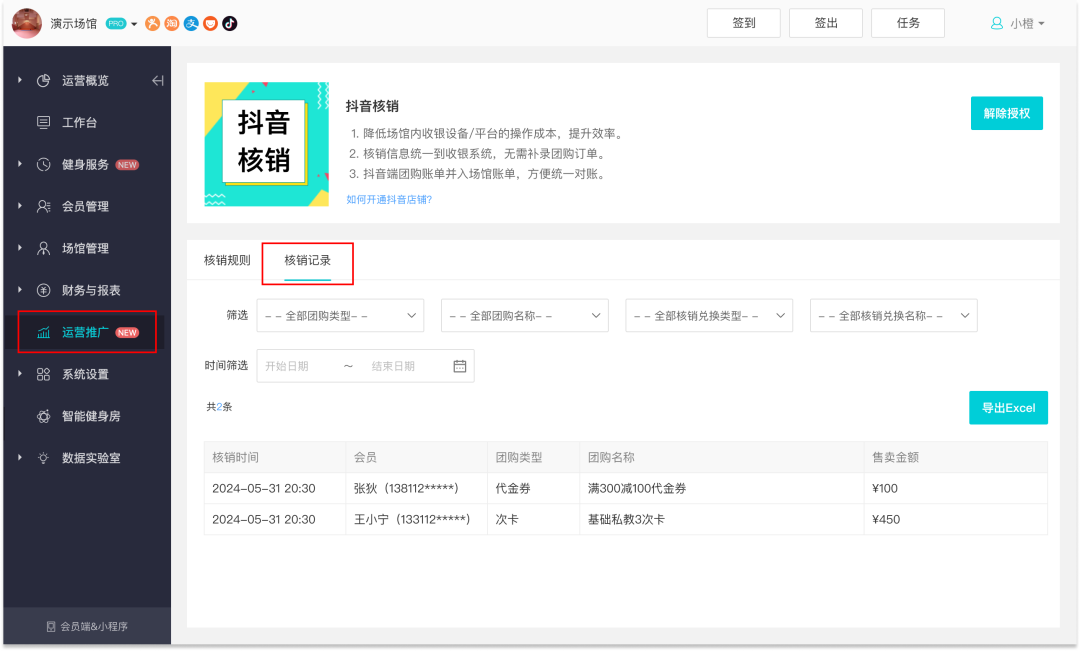This screenshot has width=1080, height=651.
Task: Click the 导出Excel button
Action: (x=1008, y=408)
